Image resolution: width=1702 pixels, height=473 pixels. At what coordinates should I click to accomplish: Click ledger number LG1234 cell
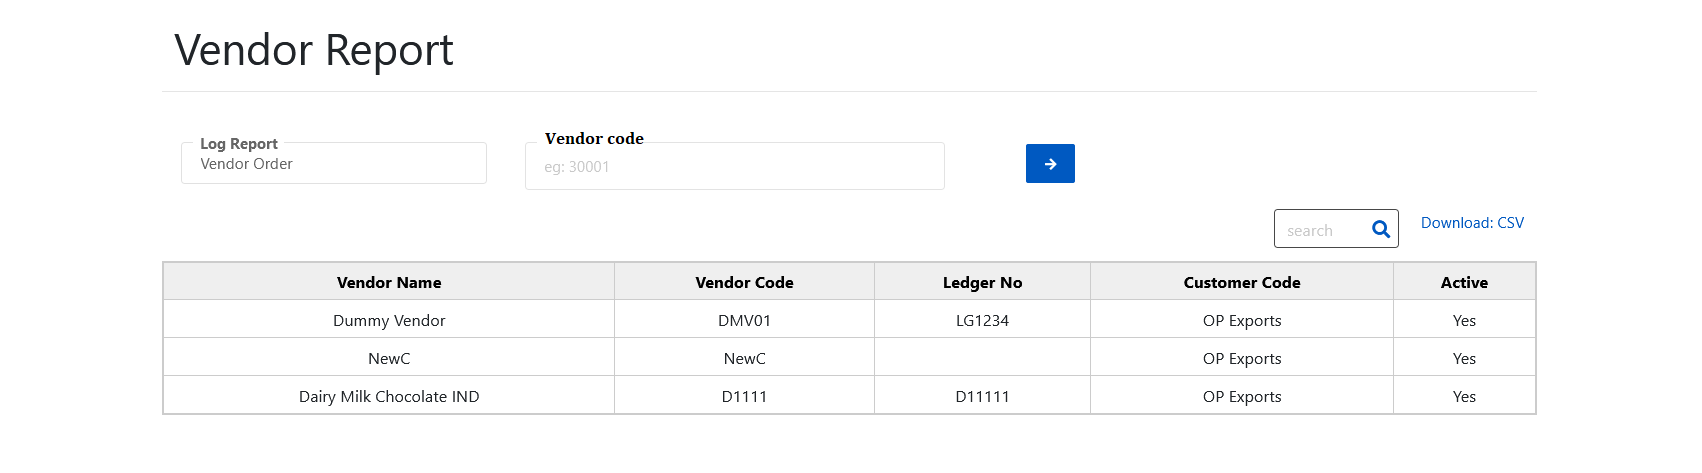point(982,321)
